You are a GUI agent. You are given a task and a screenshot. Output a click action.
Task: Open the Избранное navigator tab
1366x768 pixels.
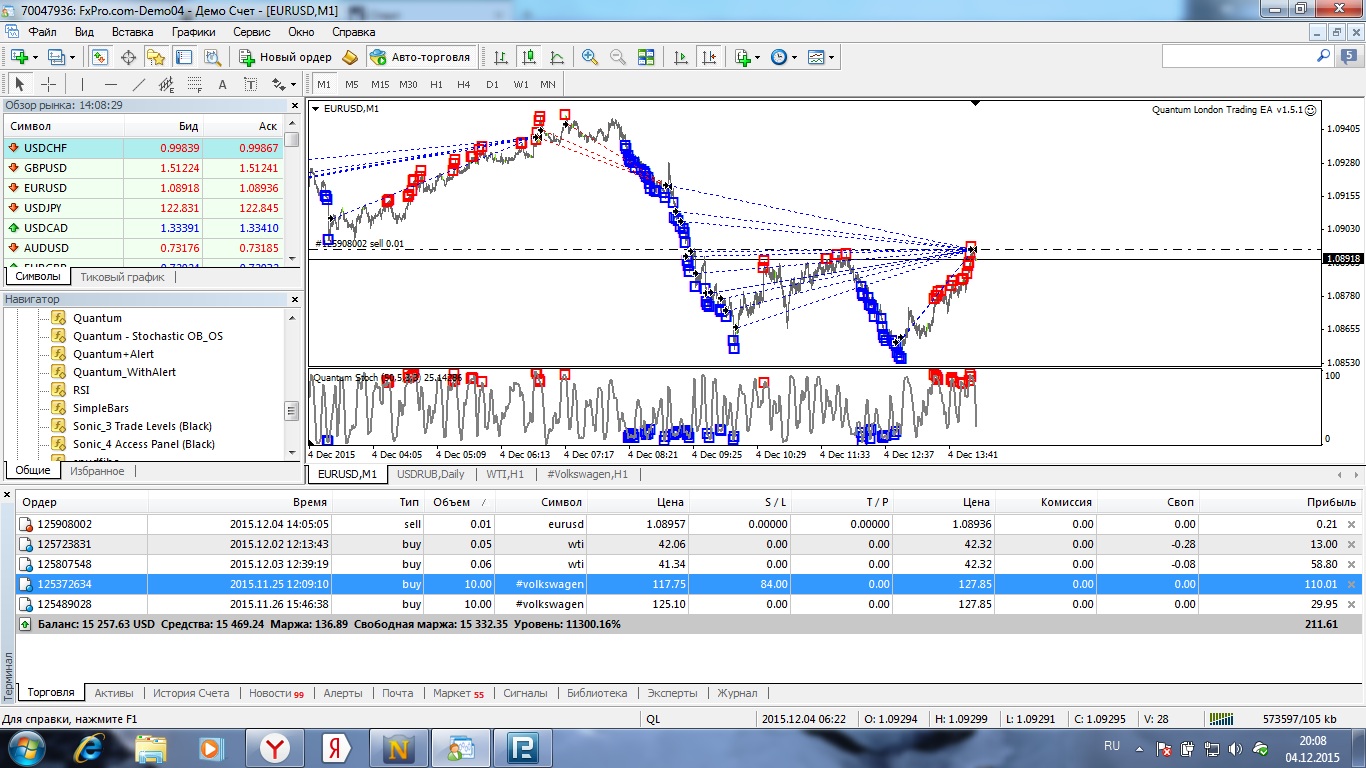point(97,471)
